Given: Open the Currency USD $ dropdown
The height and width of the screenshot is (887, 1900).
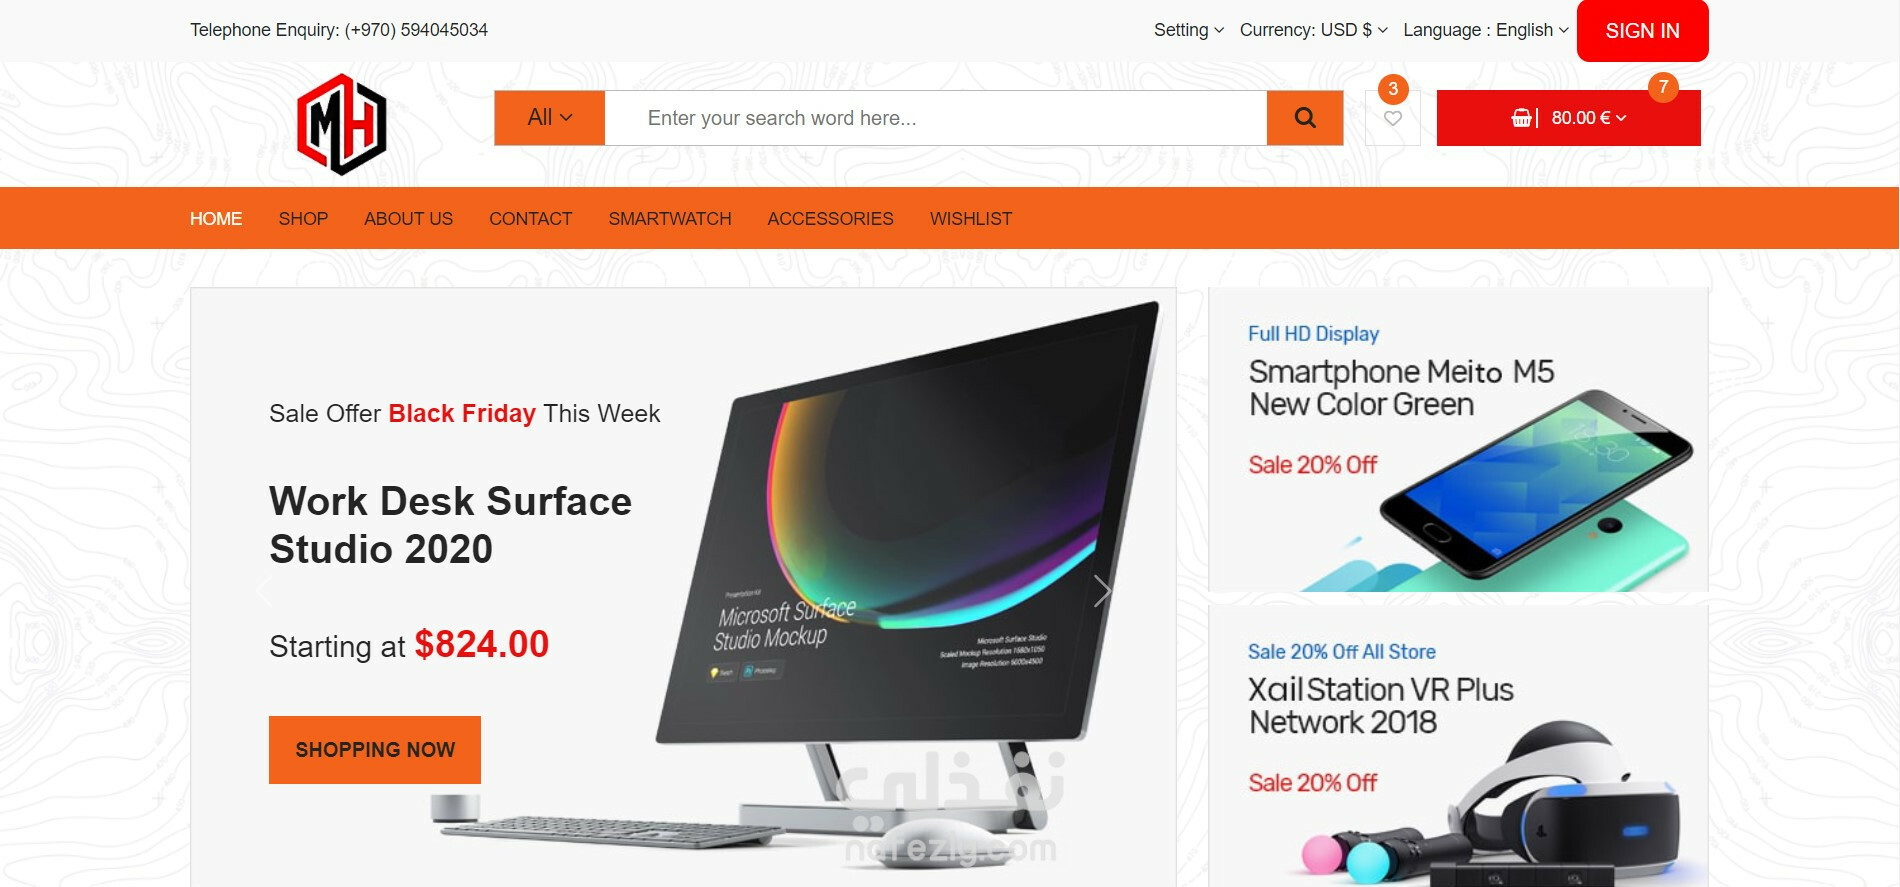Looking at the screenshot, I should point(1313,30).
